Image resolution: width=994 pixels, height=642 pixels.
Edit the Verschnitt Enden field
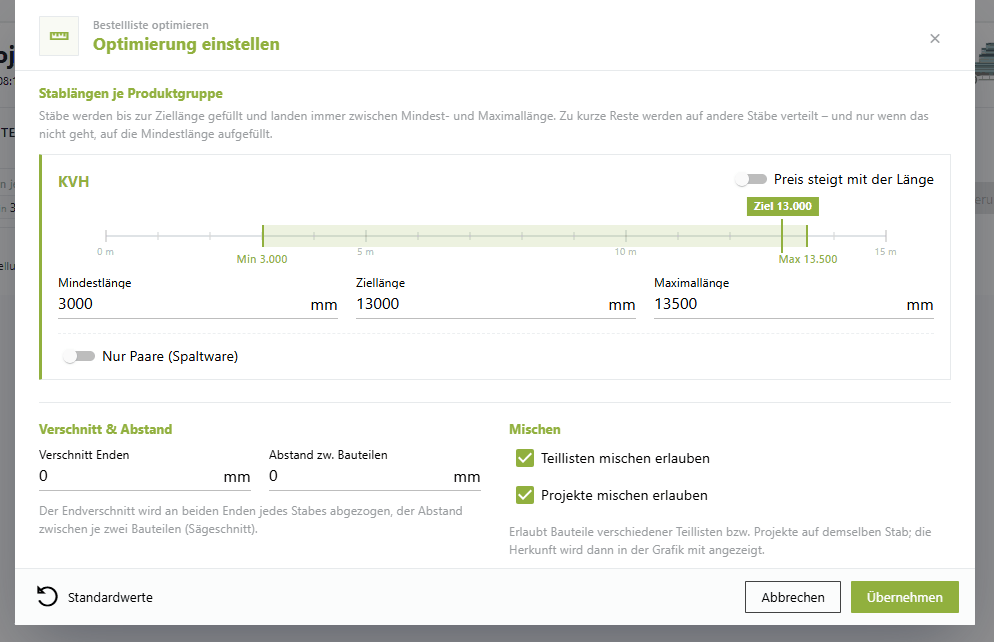145,476
